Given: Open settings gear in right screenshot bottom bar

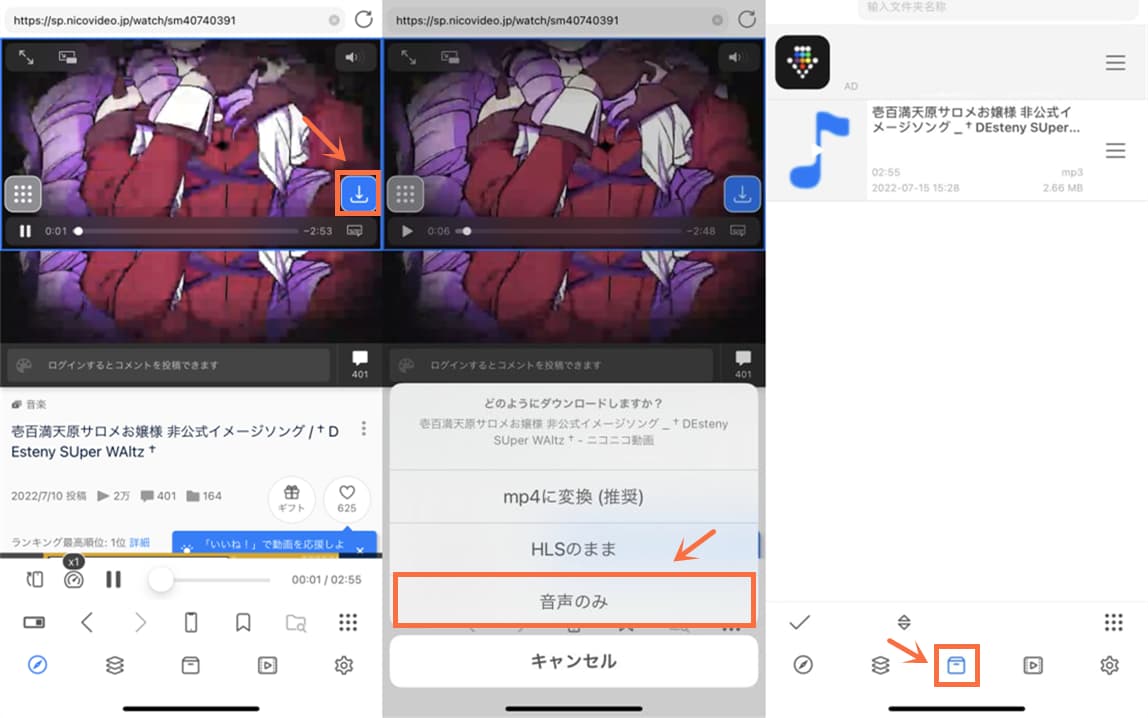Looking at the screenshot, I should (x=1109, y=665).
